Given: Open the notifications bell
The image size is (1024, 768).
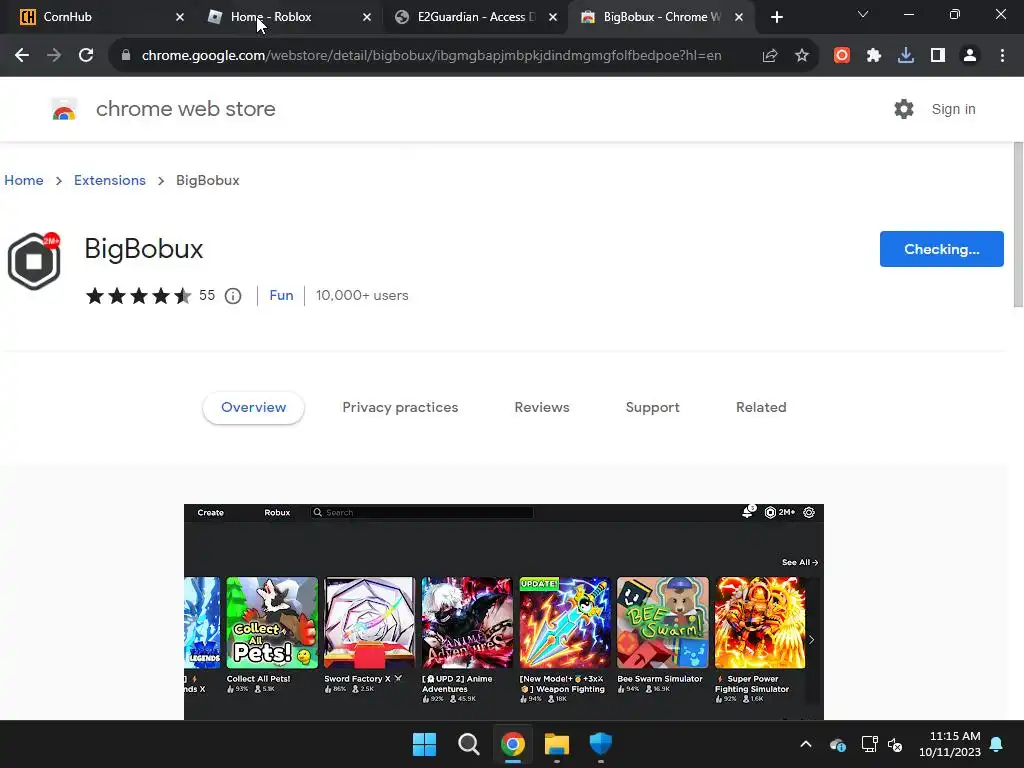Looking at the screenshot, I should (997, 744).
